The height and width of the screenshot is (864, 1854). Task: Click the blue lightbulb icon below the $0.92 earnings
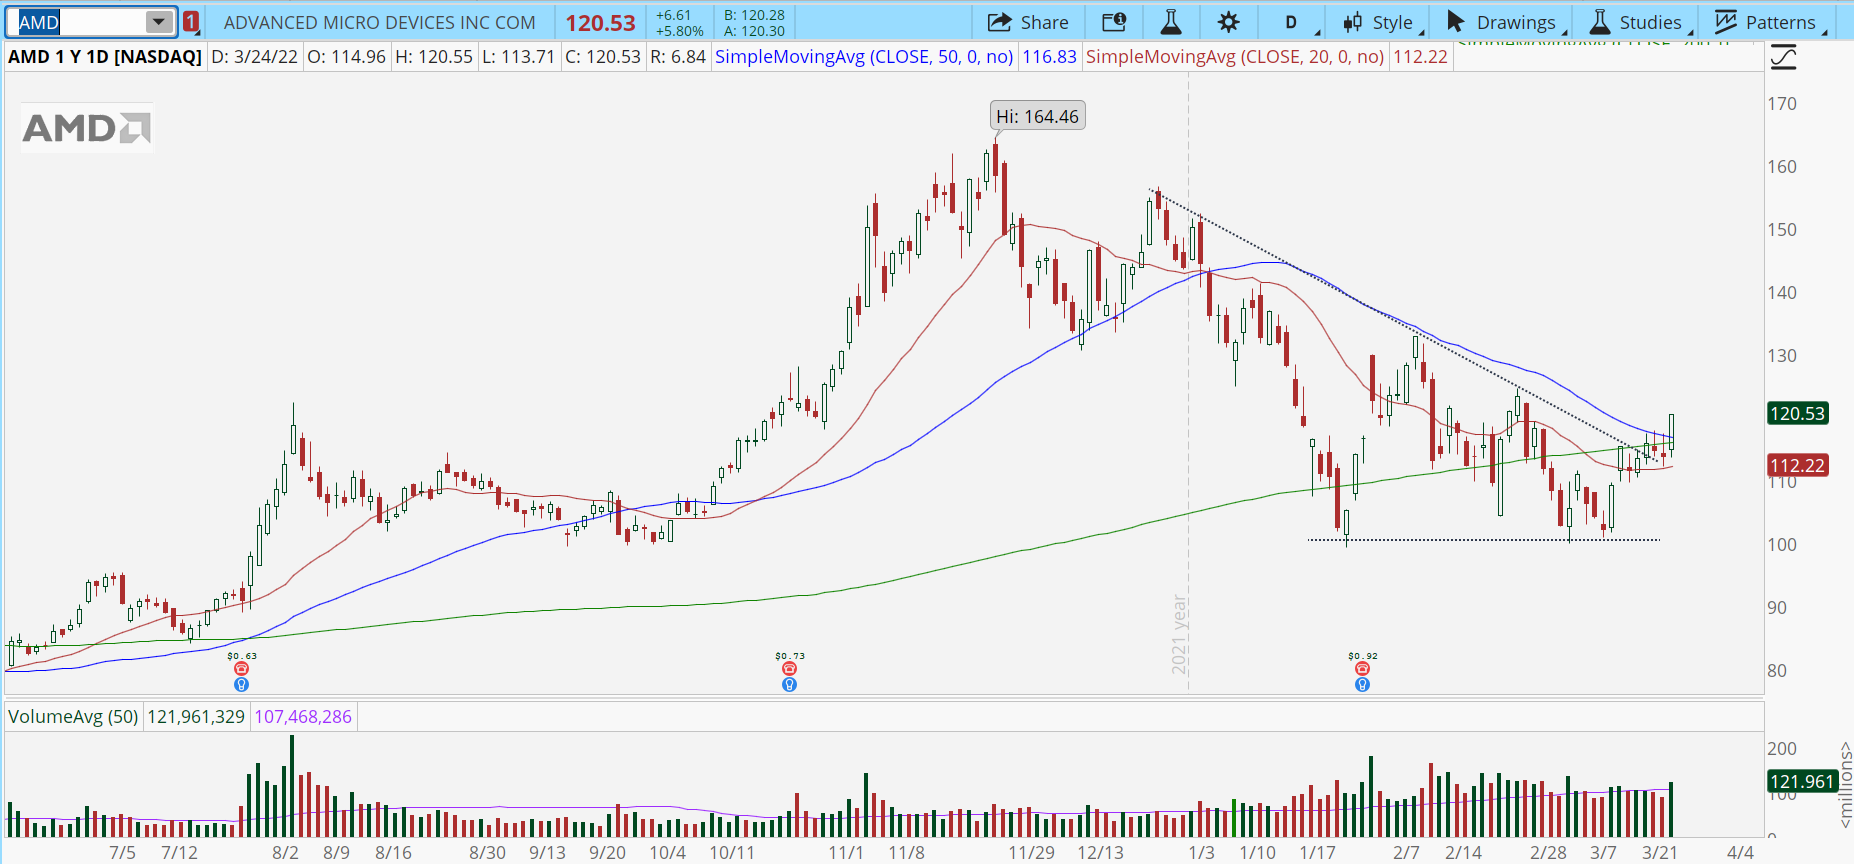point(1362,685)
